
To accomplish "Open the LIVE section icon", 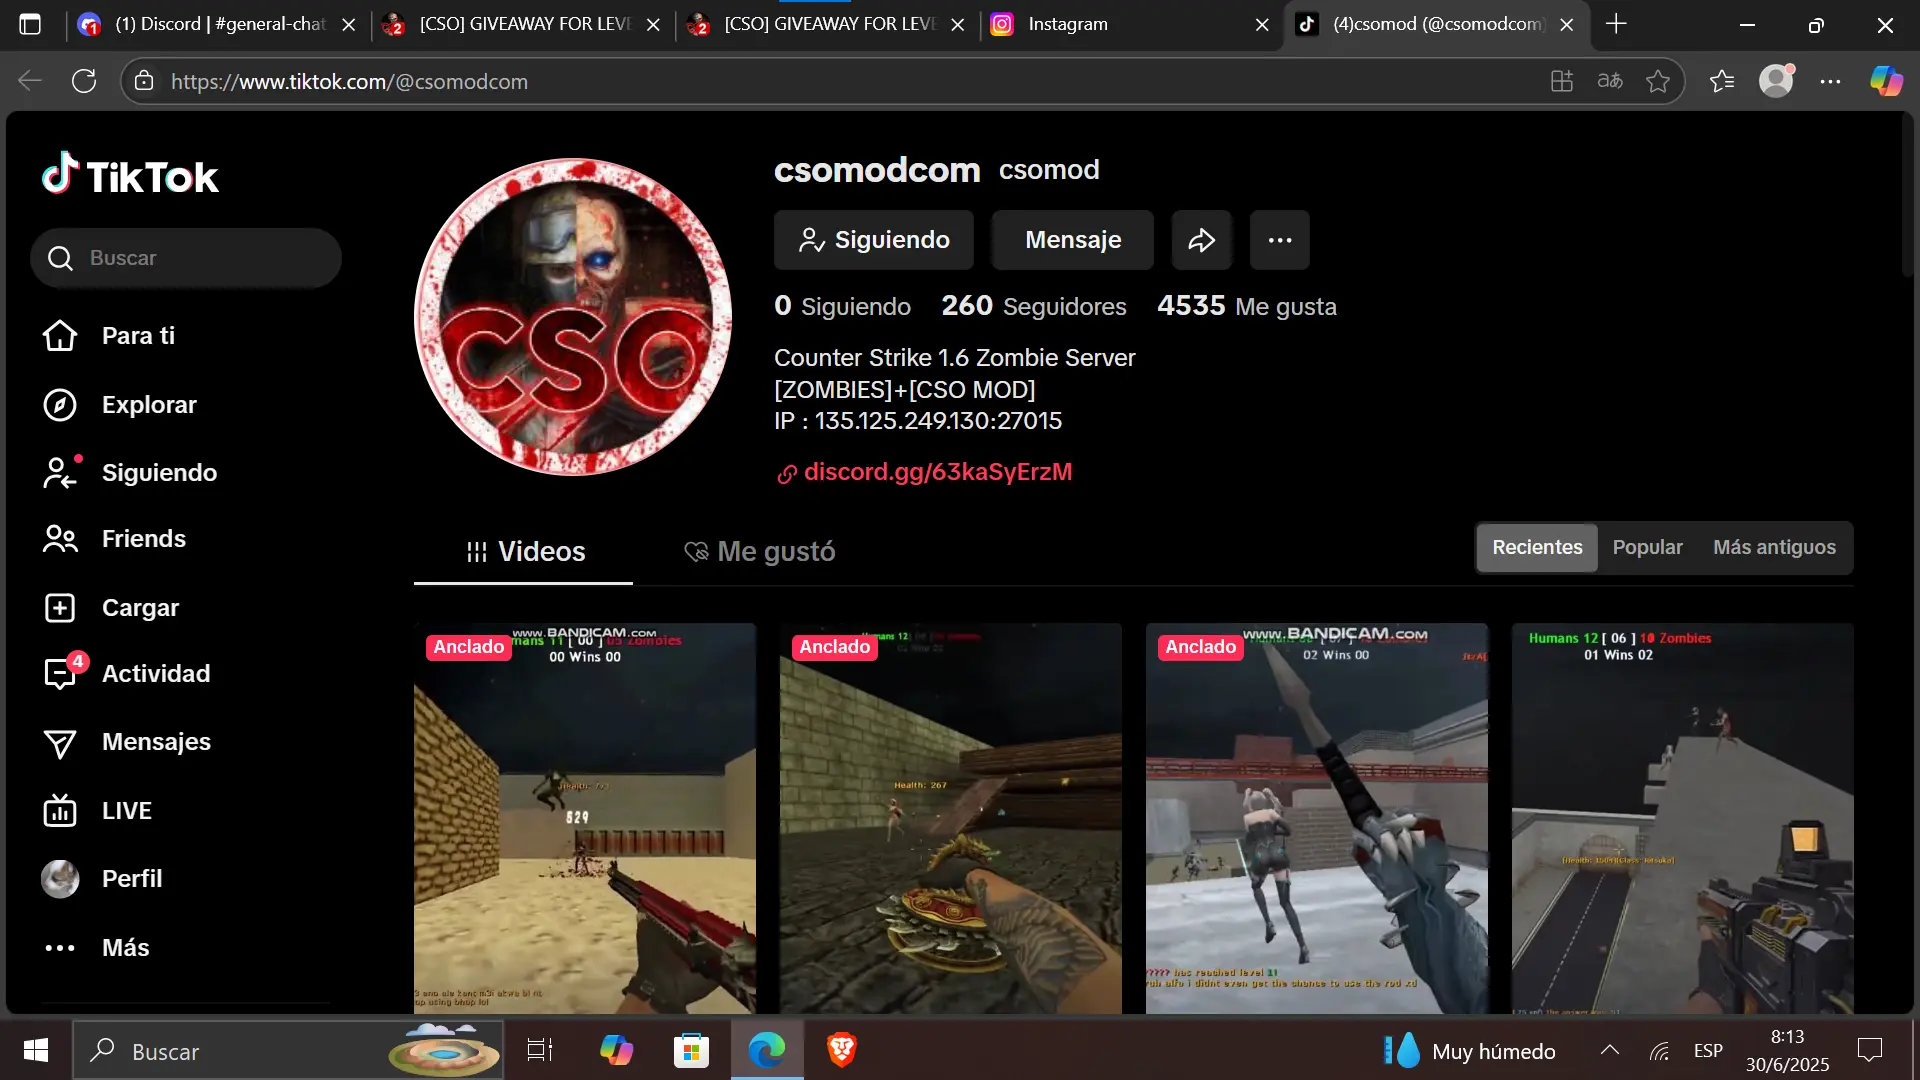I will pos(60,811).
